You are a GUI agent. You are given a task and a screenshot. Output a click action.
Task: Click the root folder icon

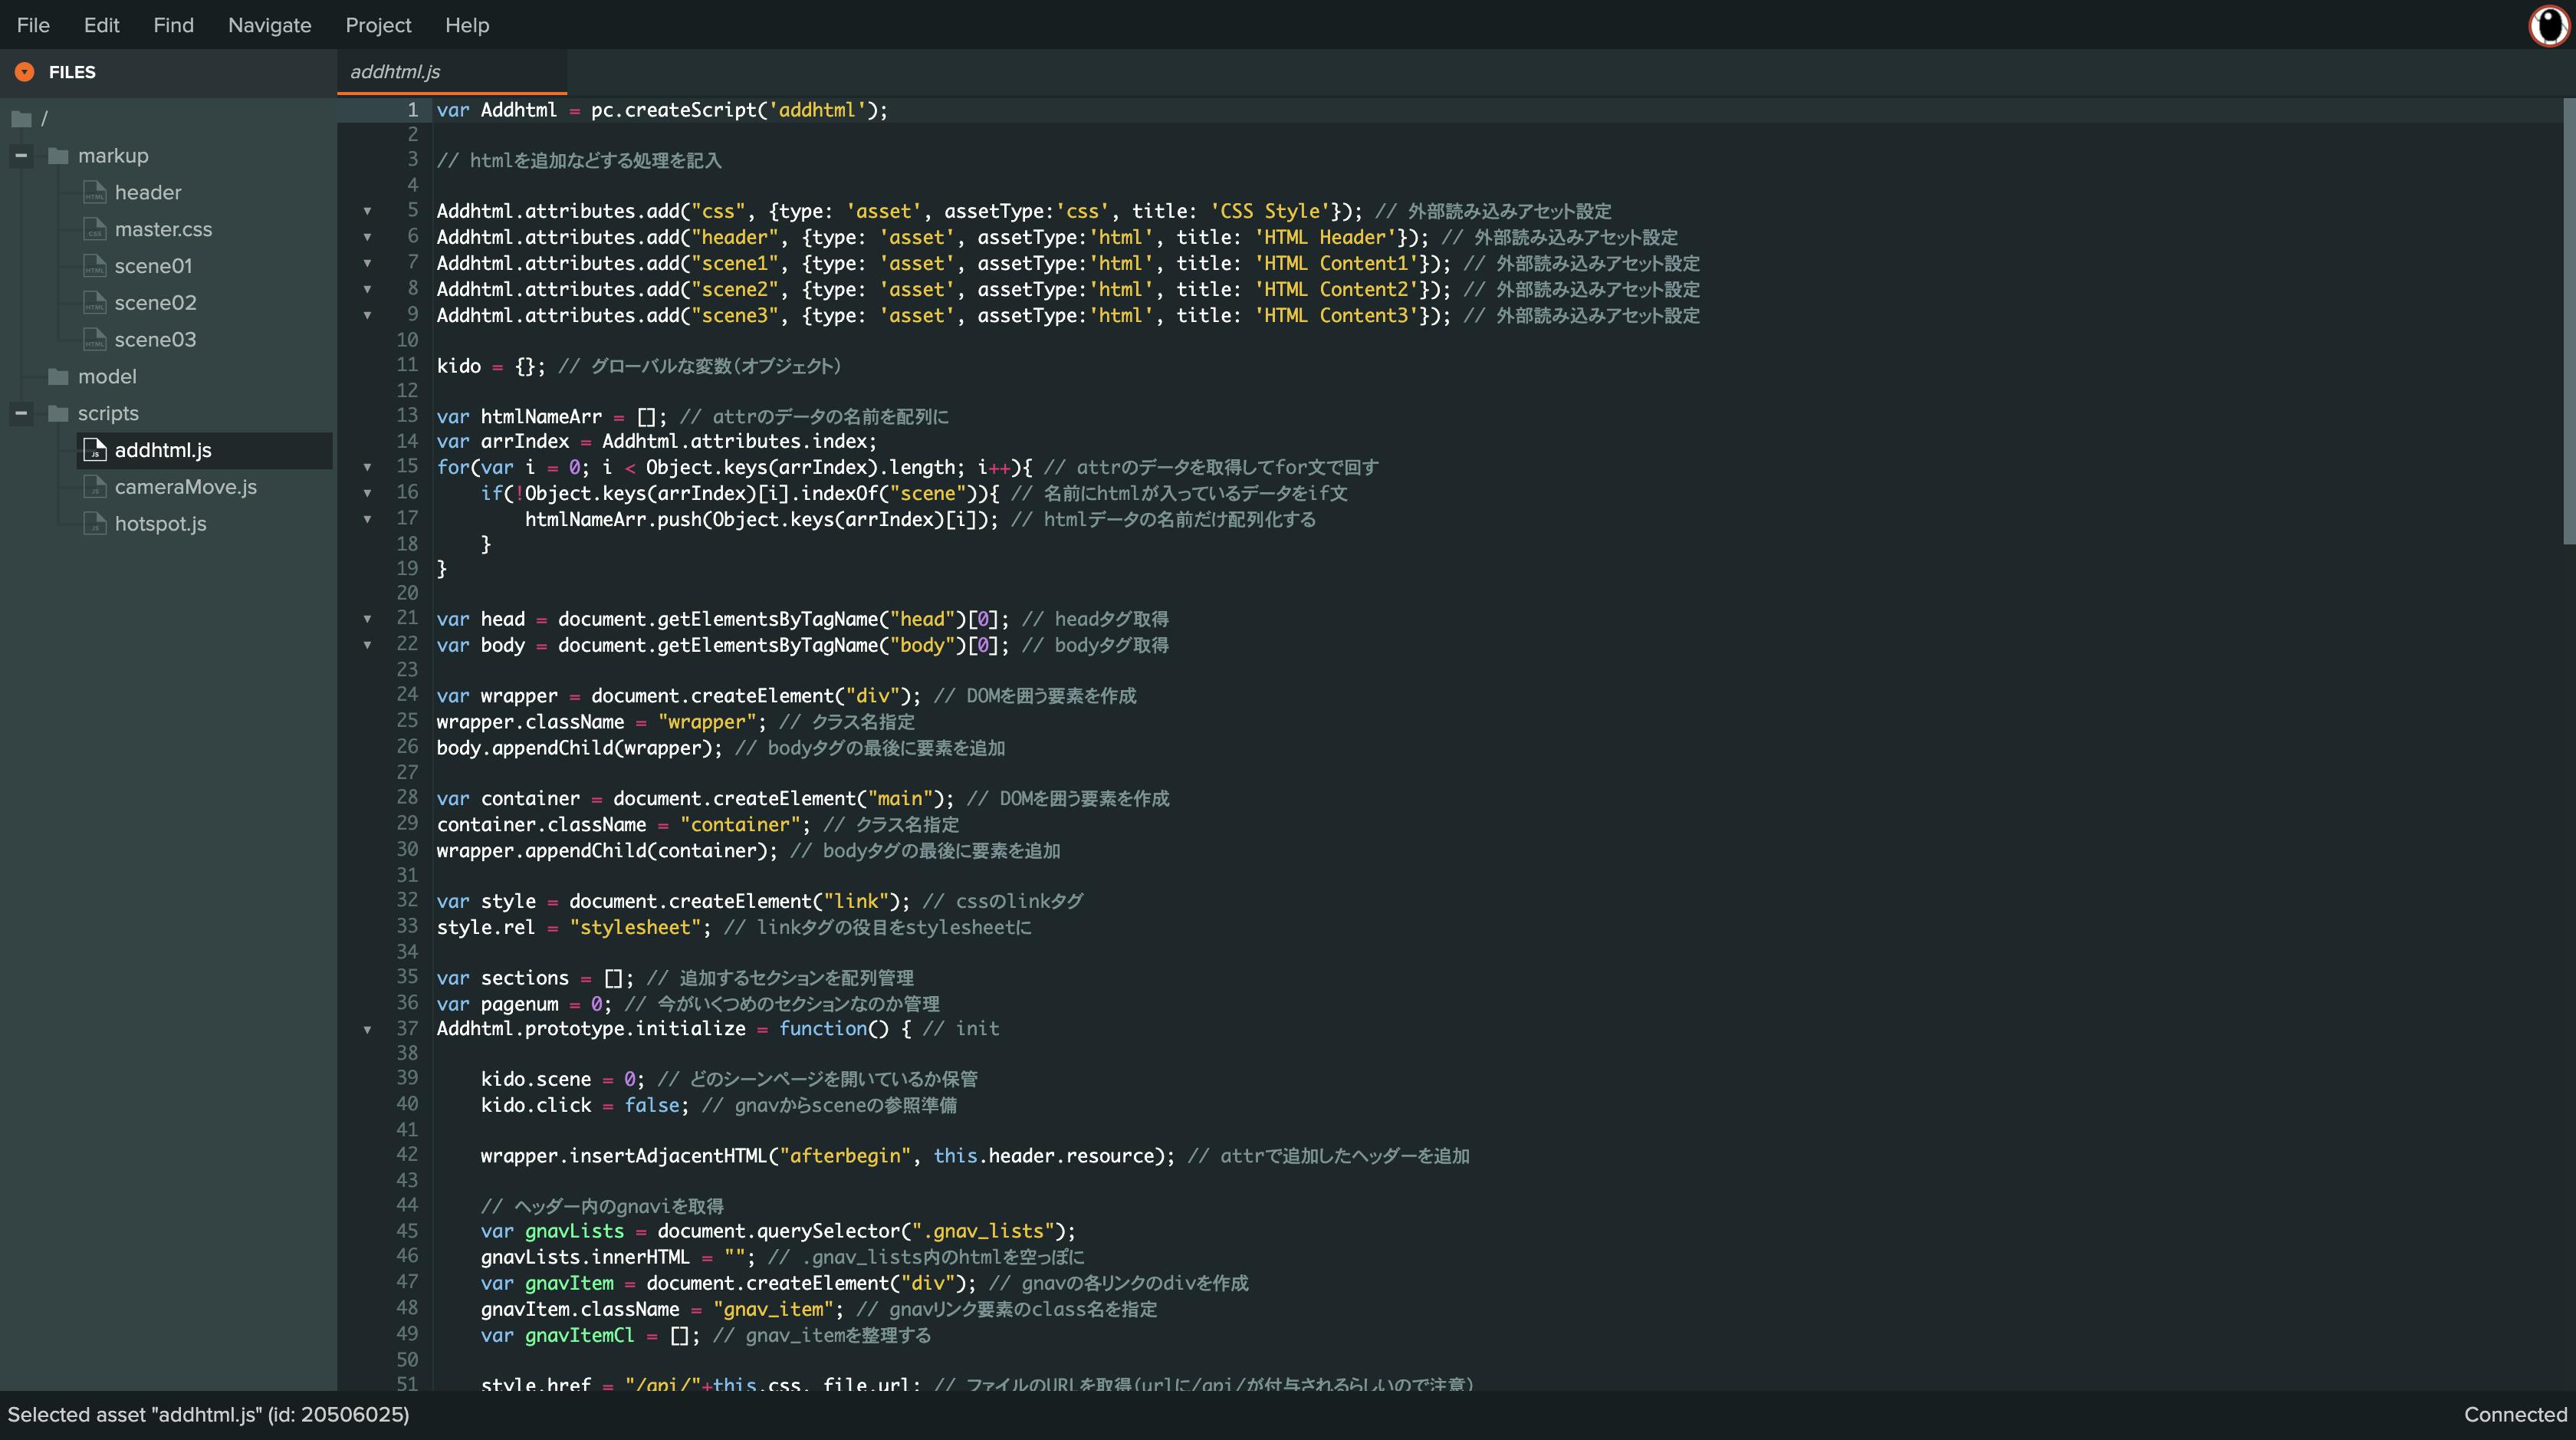click(x=22, y=119)
